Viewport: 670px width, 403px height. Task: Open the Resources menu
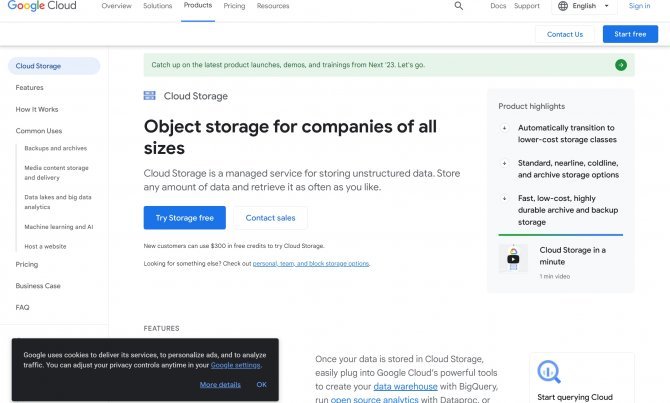[x=273, y=6]
